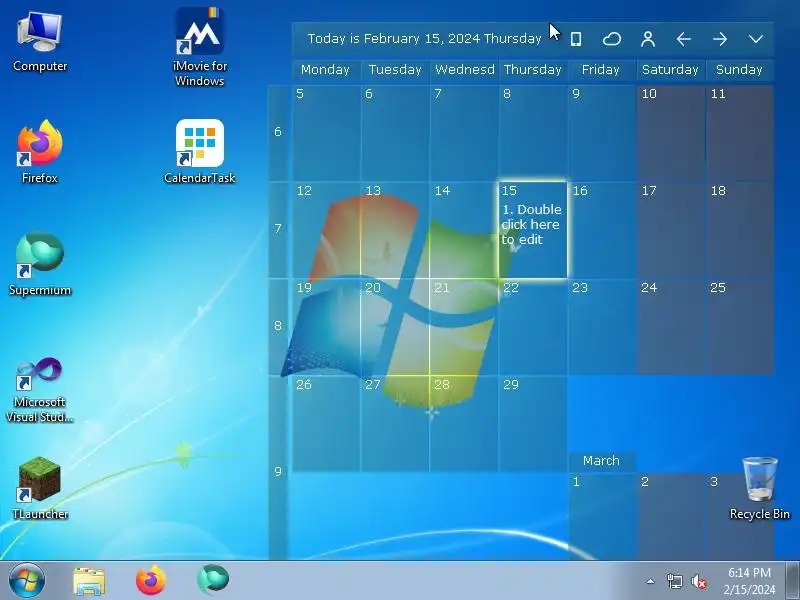Select the today cell, February 15
Screen dimensions: 800x600
[533, 230]
